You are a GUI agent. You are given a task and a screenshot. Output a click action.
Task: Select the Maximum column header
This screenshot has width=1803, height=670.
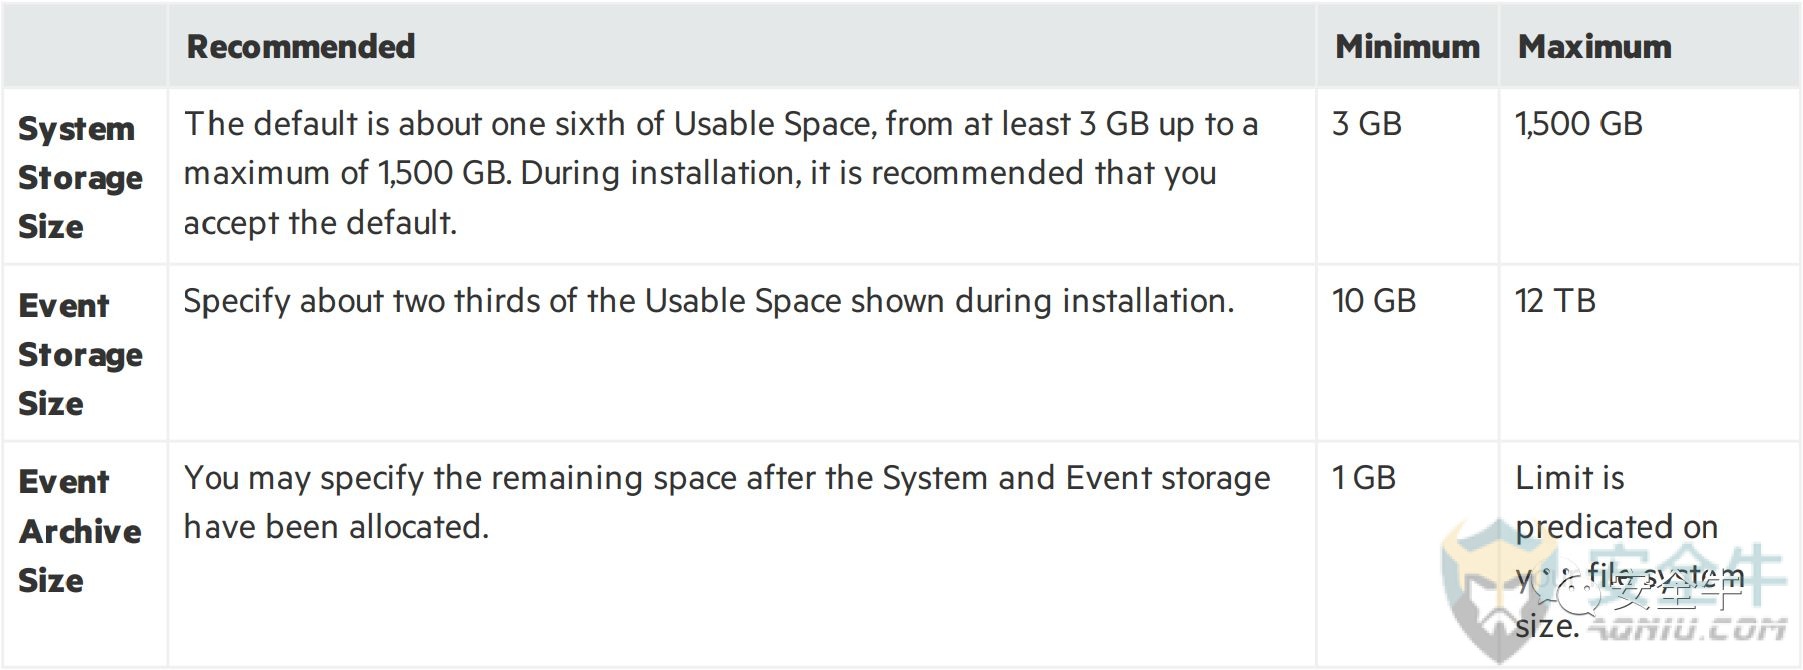(x=1594, y=47)
